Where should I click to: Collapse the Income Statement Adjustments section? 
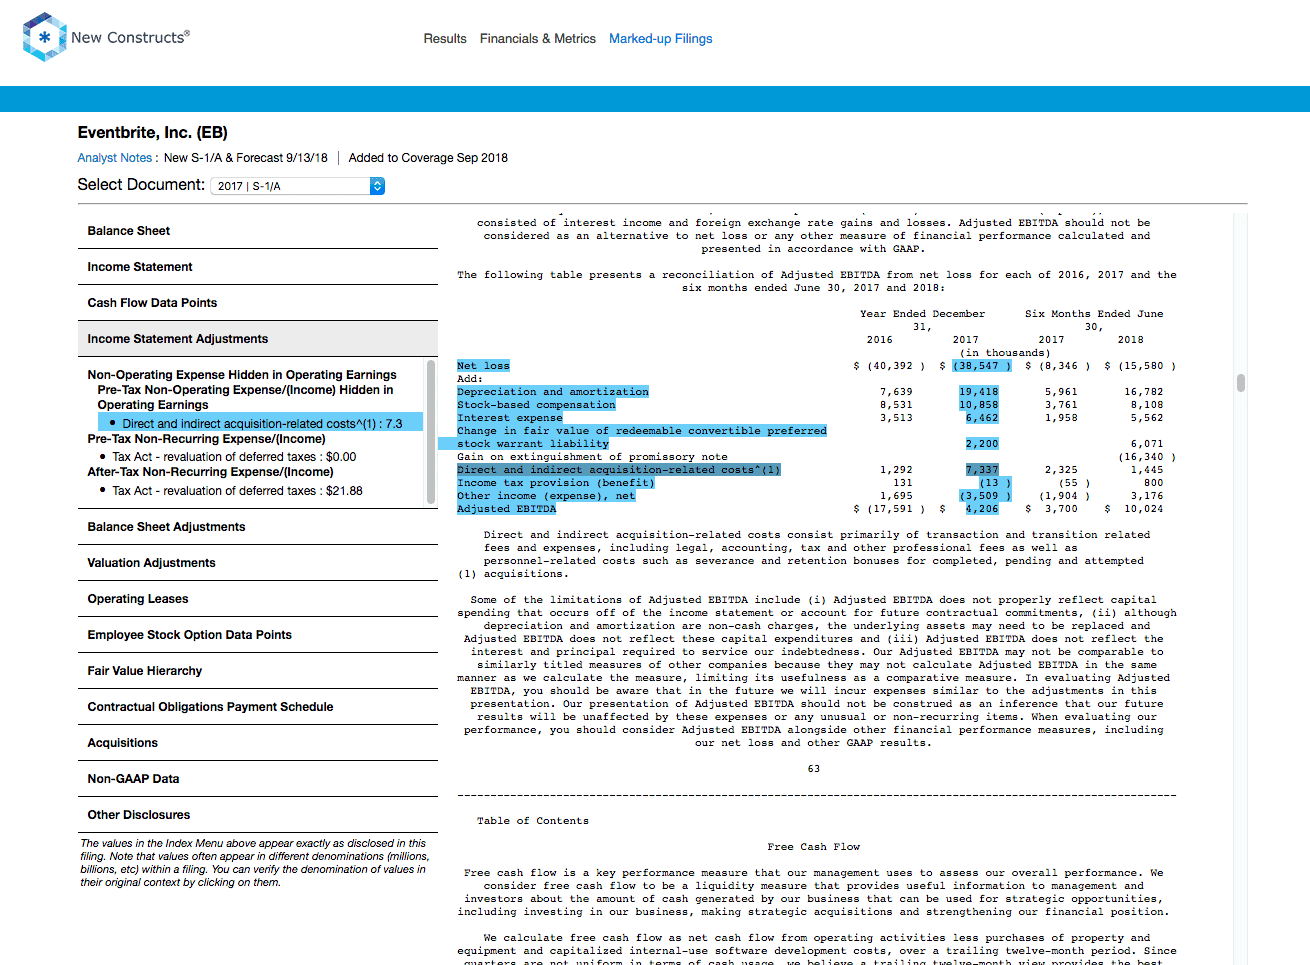(x=258, y=339)
